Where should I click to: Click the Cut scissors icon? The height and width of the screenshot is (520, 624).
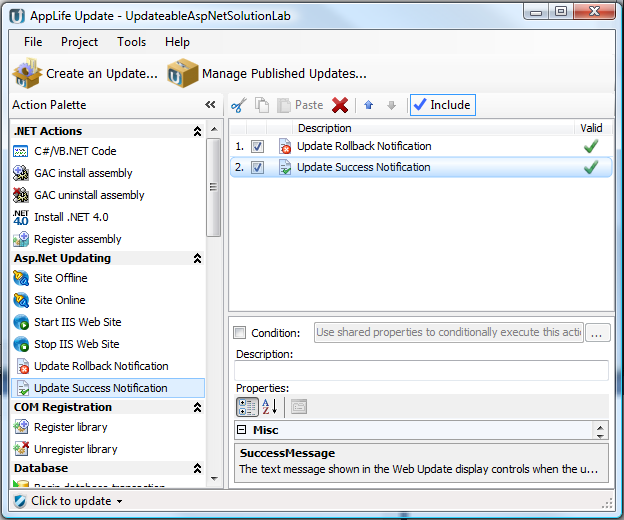click(x=239, y=105)
